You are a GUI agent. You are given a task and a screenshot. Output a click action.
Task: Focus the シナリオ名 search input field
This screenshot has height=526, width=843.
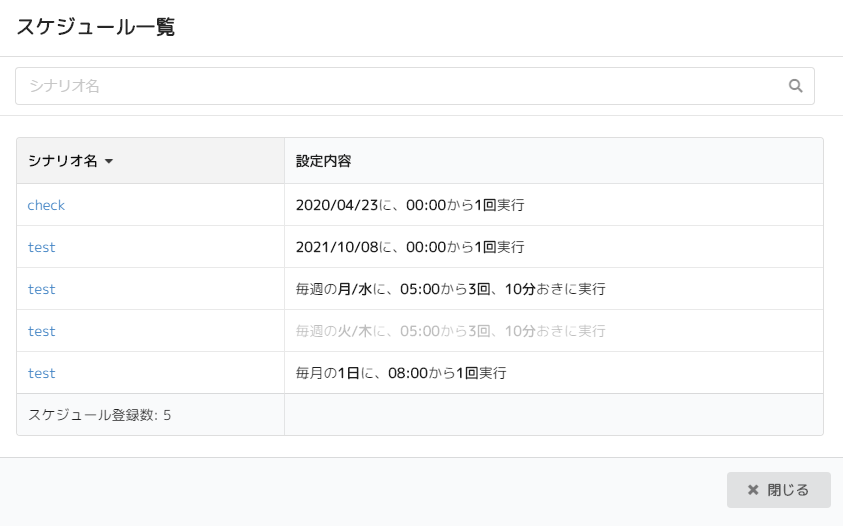[400, 86]
